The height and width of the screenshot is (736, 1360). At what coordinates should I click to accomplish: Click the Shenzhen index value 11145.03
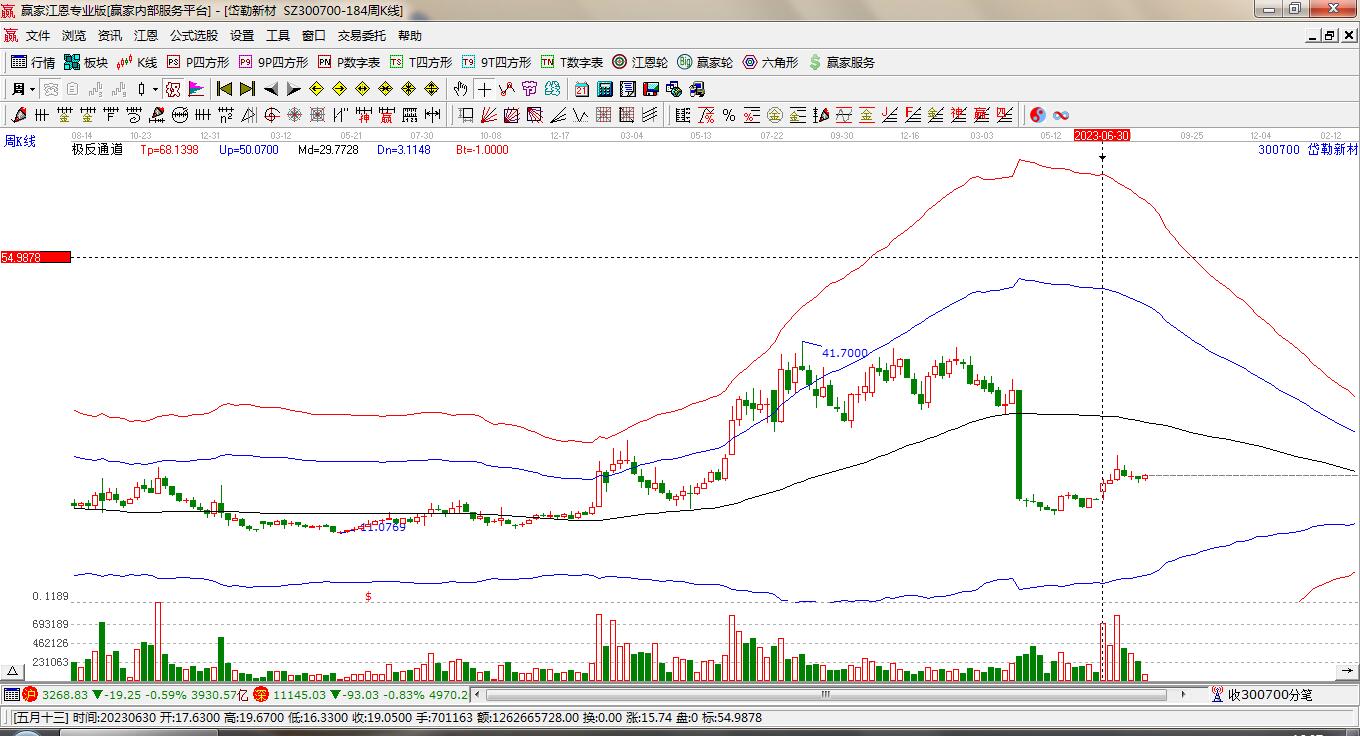[300, 694]
